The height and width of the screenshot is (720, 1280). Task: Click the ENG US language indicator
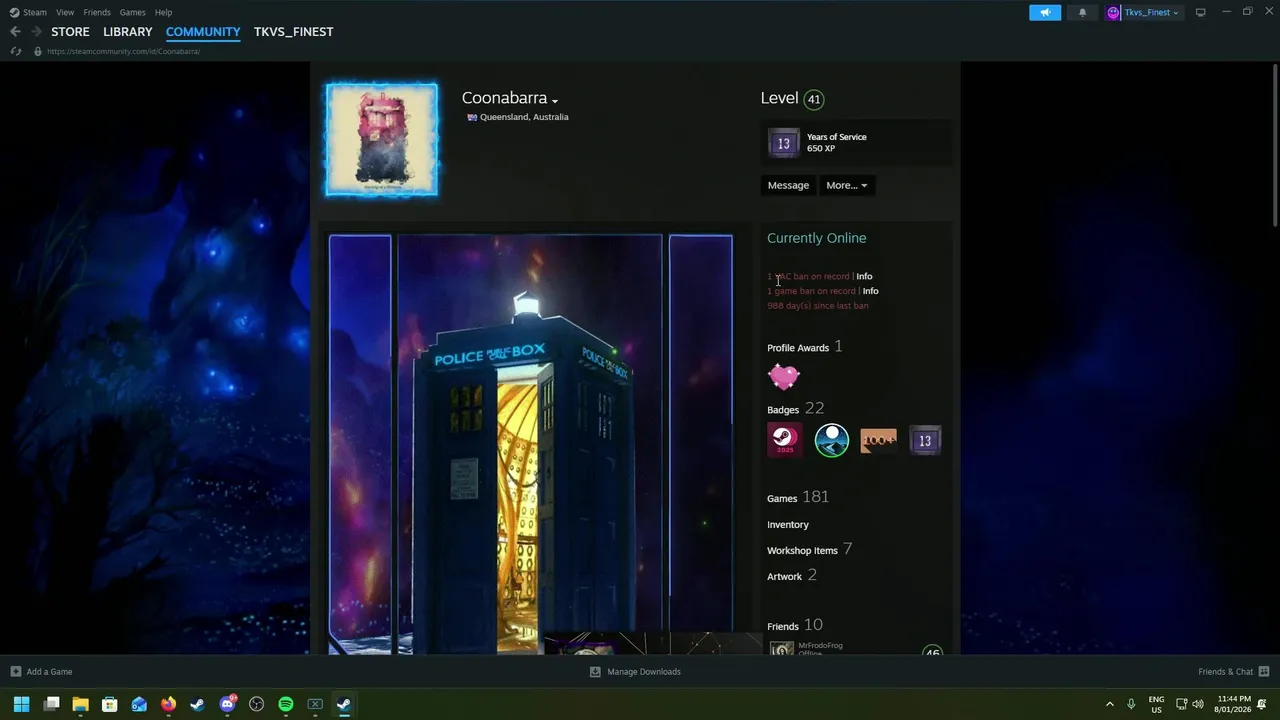coord(1156,704)
